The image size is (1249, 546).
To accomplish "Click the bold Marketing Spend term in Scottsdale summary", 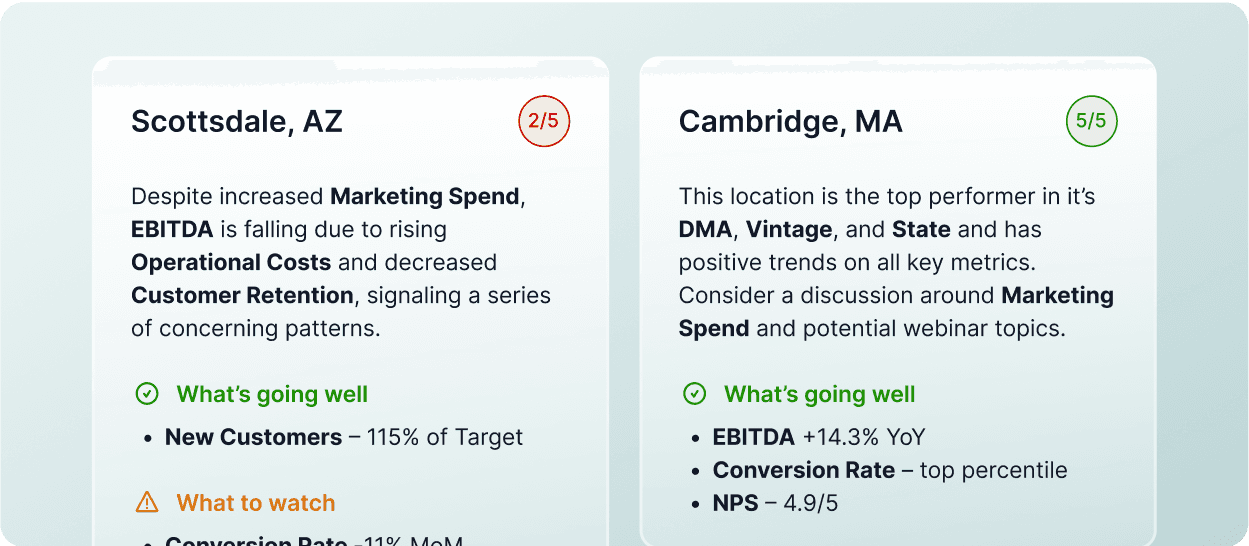I will 425,196.
